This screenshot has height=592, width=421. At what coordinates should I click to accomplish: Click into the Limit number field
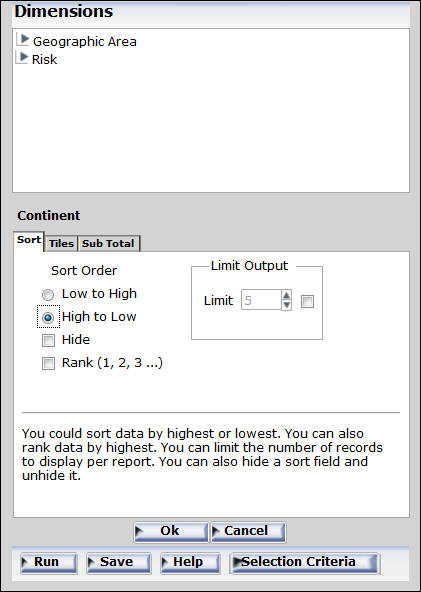[261, 300]
